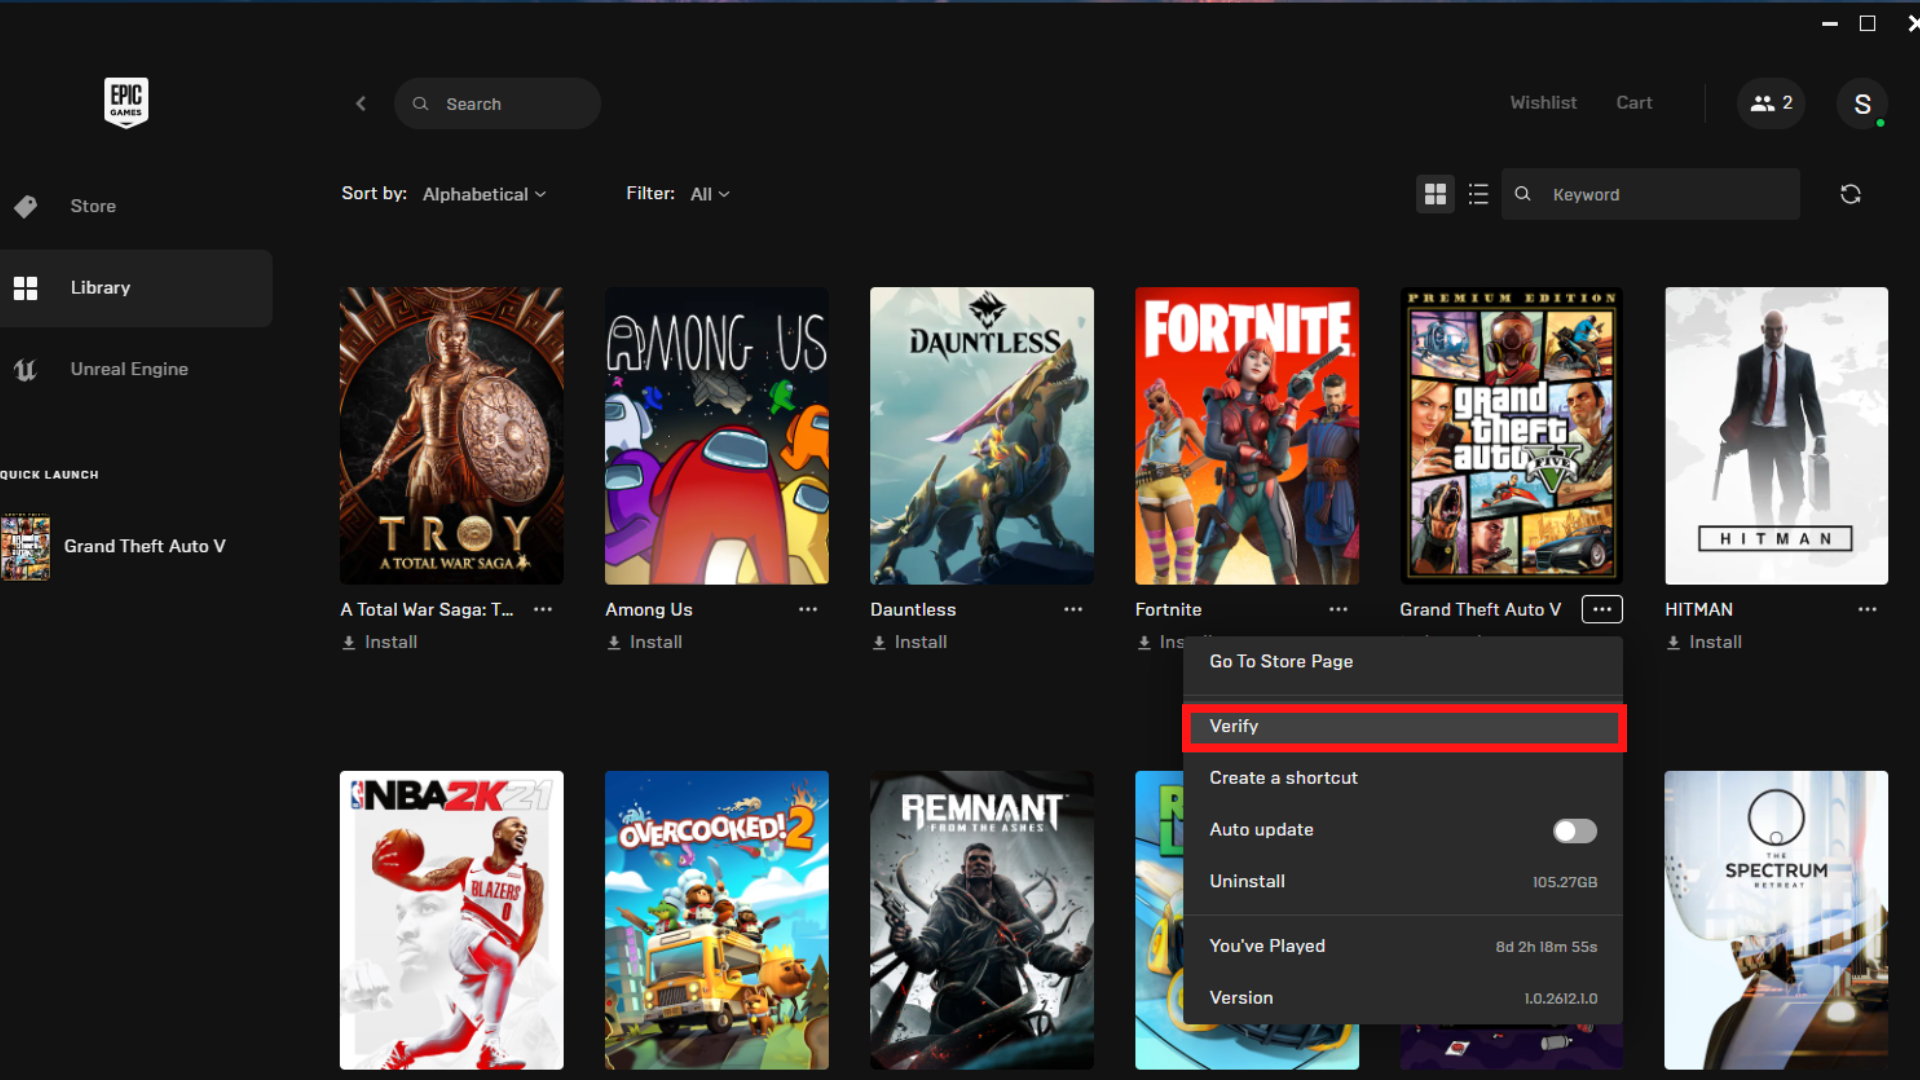Go back with the left chevron arrow

(x=361, y=103)
